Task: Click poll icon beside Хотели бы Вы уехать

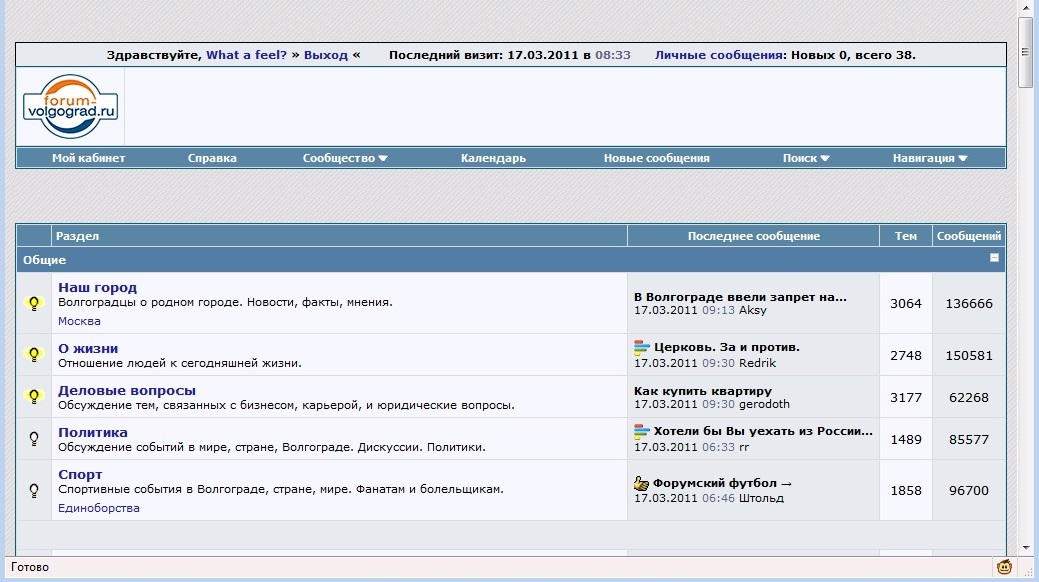Action: tap(642, 432)
